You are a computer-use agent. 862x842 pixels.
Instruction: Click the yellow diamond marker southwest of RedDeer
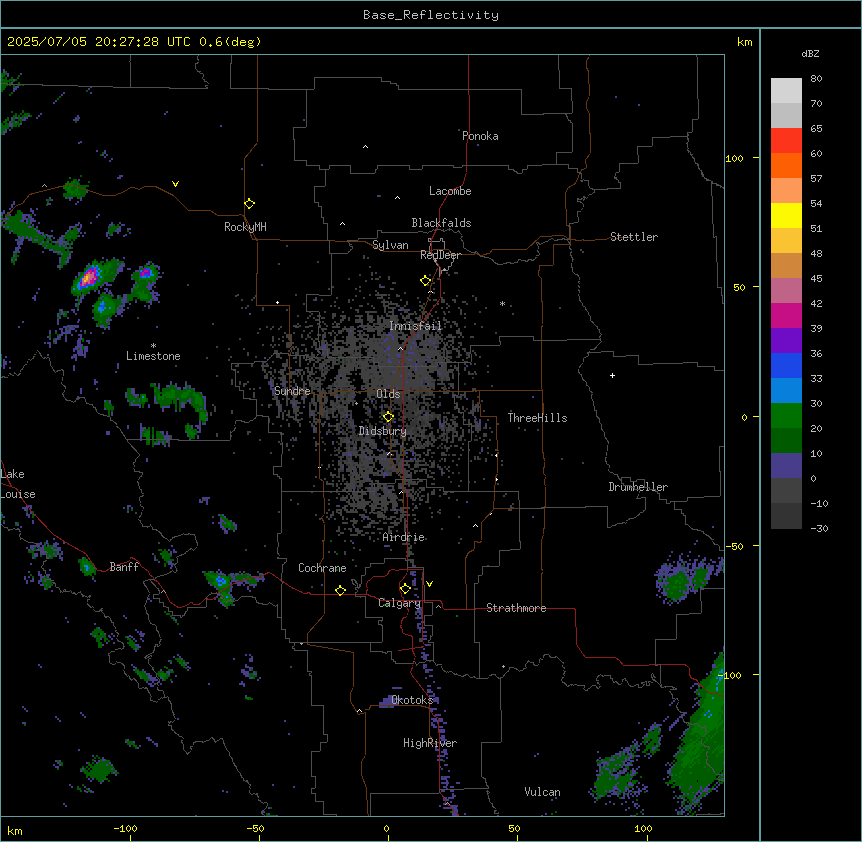click(x=426, y=281)
